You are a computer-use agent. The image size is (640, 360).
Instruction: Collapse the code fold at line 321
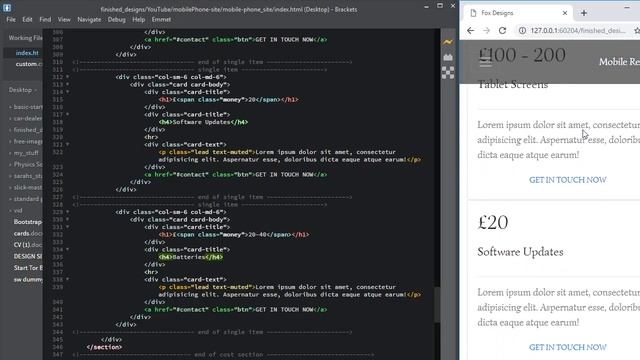tap(67, 144)
